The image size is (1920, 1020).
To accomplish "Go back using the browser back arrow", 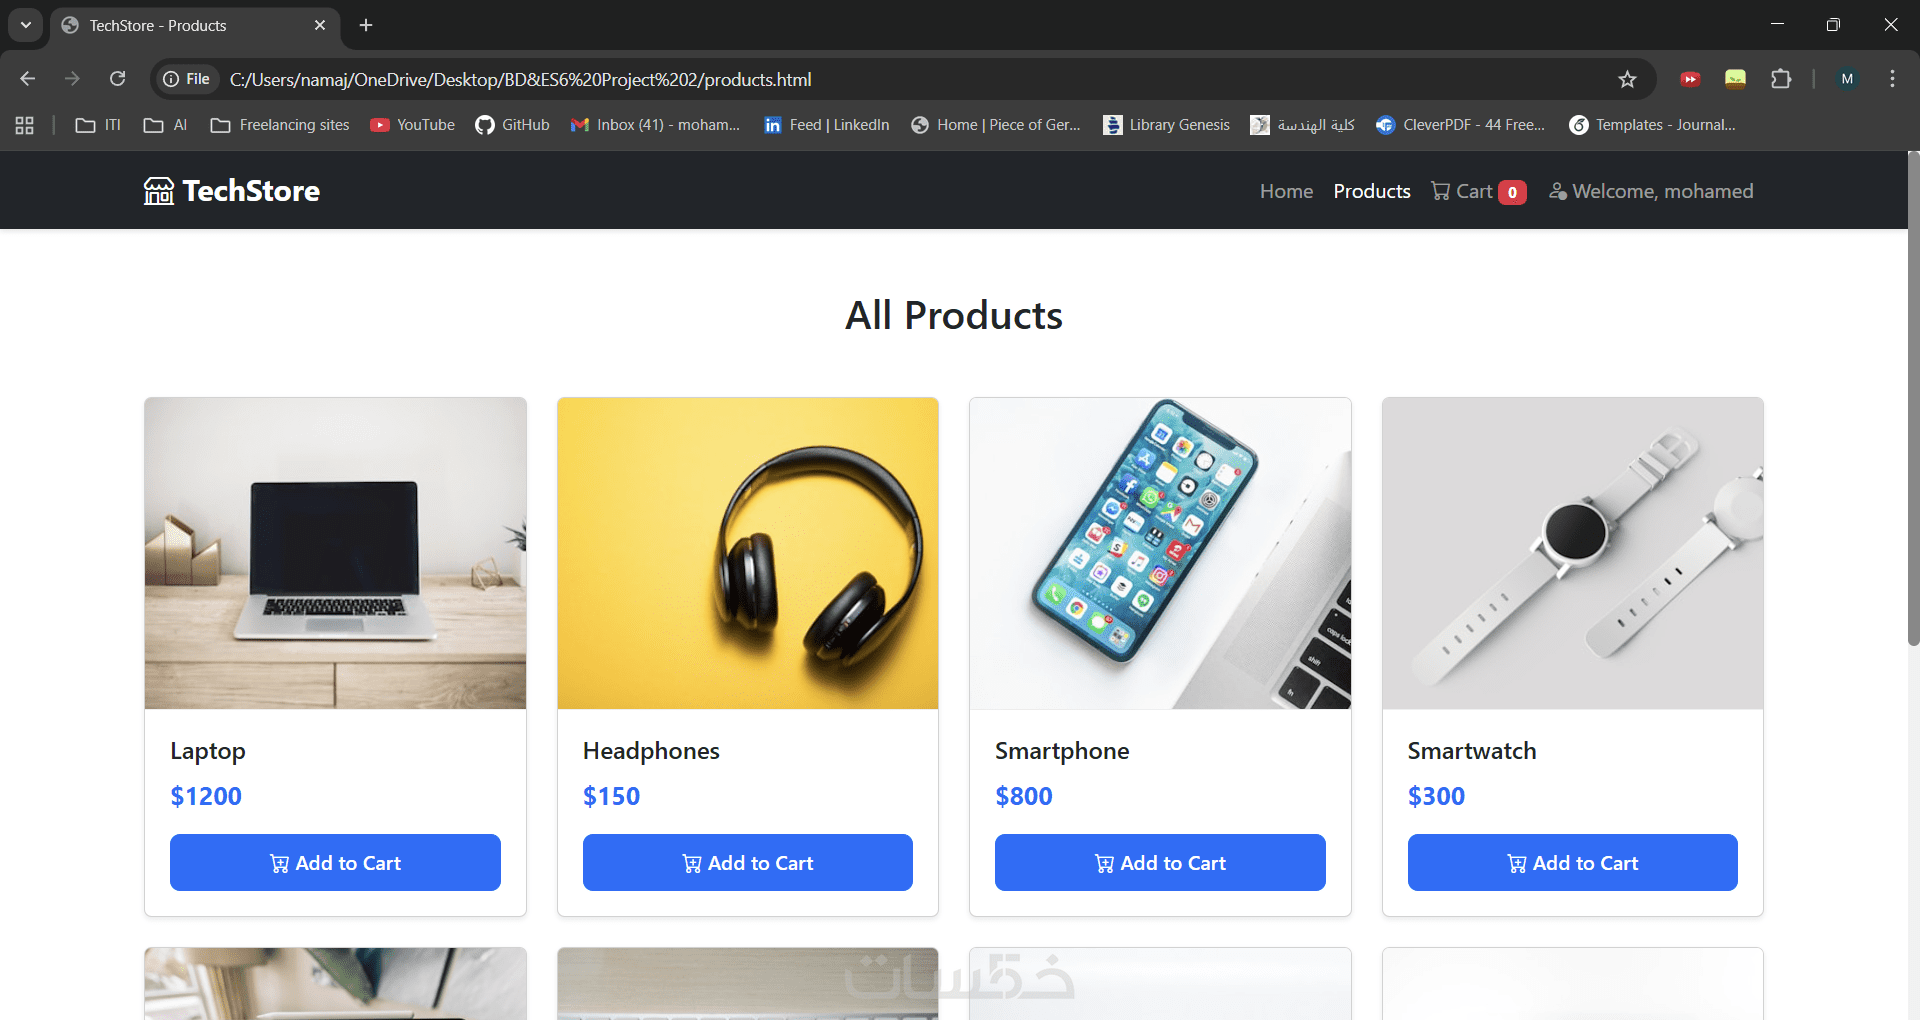I will click(28, 79).
